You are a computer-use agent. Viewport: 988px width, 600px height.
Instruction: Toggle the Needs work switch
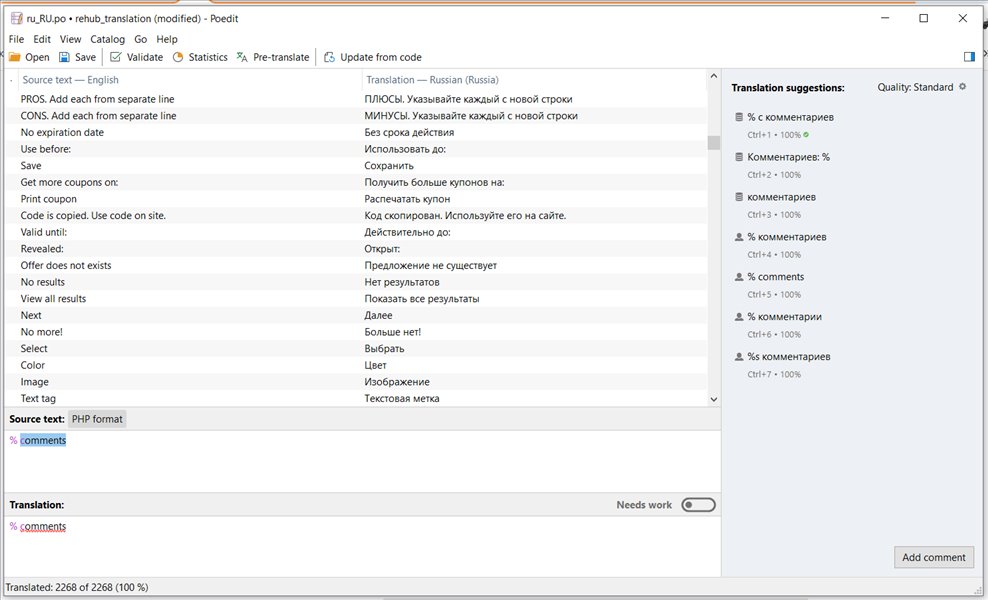pyautogui.click(x=698, y=505)
